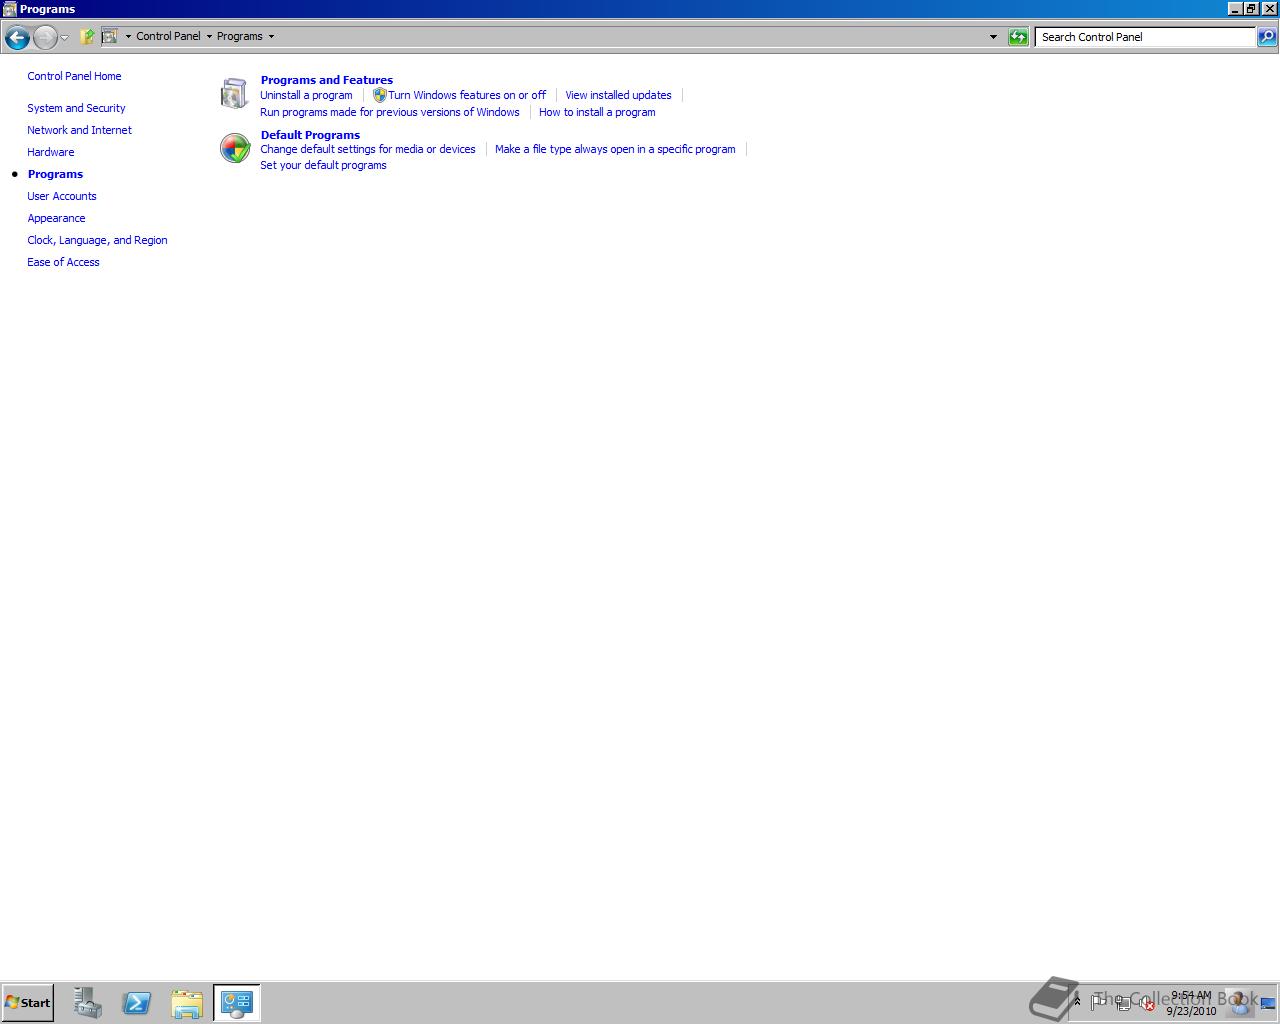
Task: Open User Accounts category
Action: 62,196
